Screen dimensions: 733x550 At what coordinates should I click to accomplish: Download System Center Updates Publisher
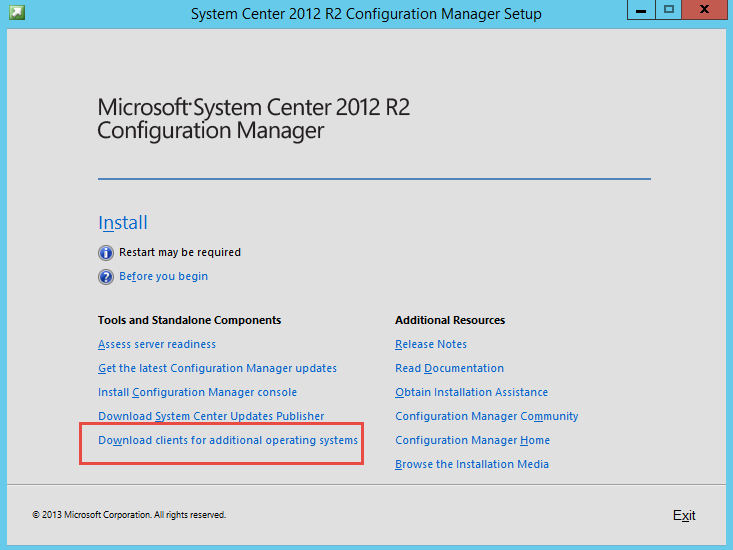point(211,416)
